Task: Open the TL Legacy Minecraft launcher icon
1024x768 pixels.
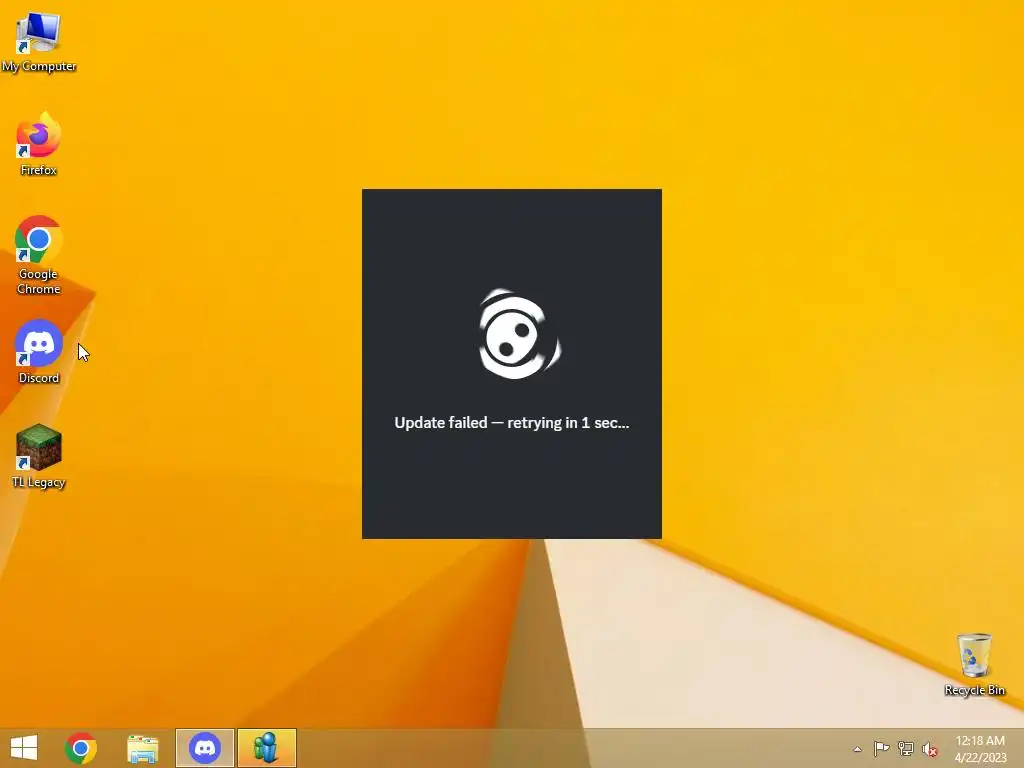Action: tap(39, 456)
